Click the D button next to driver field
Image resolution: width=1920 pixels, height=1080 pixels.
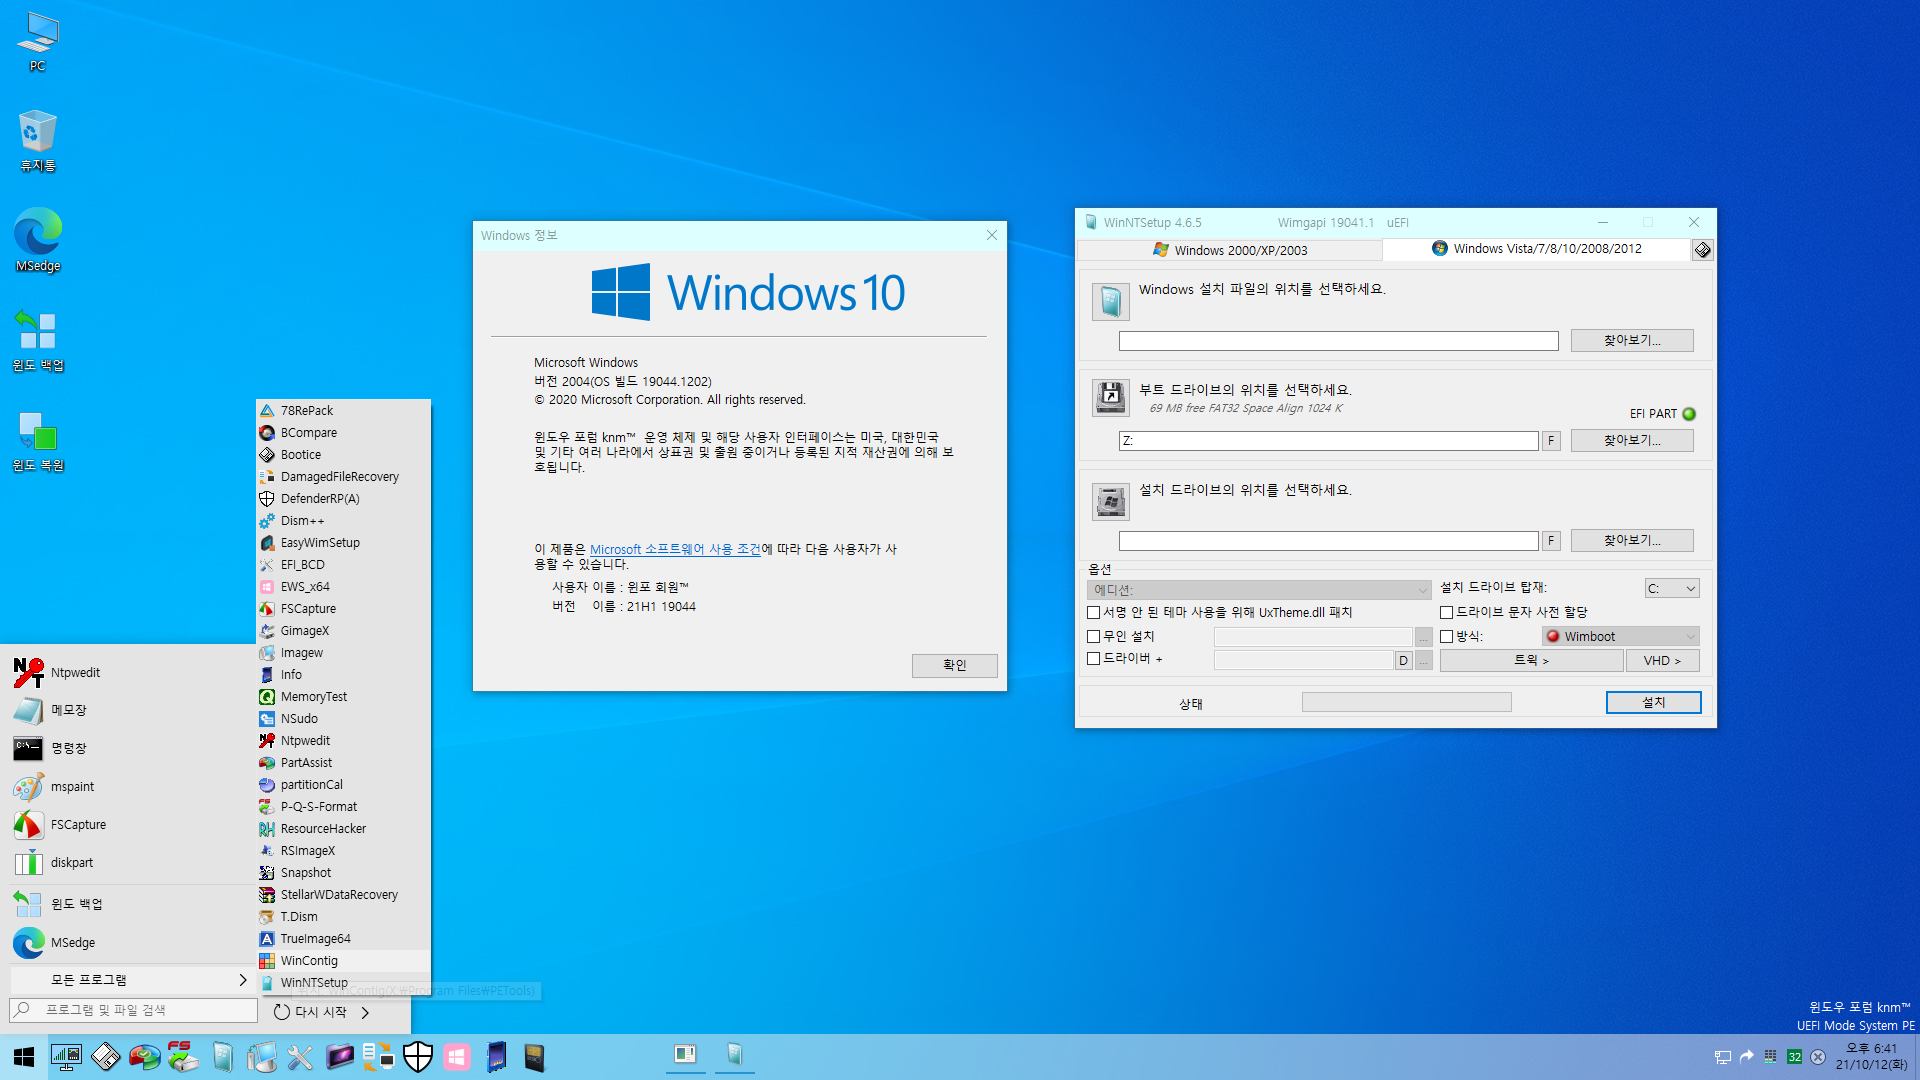pos(1403,661)
